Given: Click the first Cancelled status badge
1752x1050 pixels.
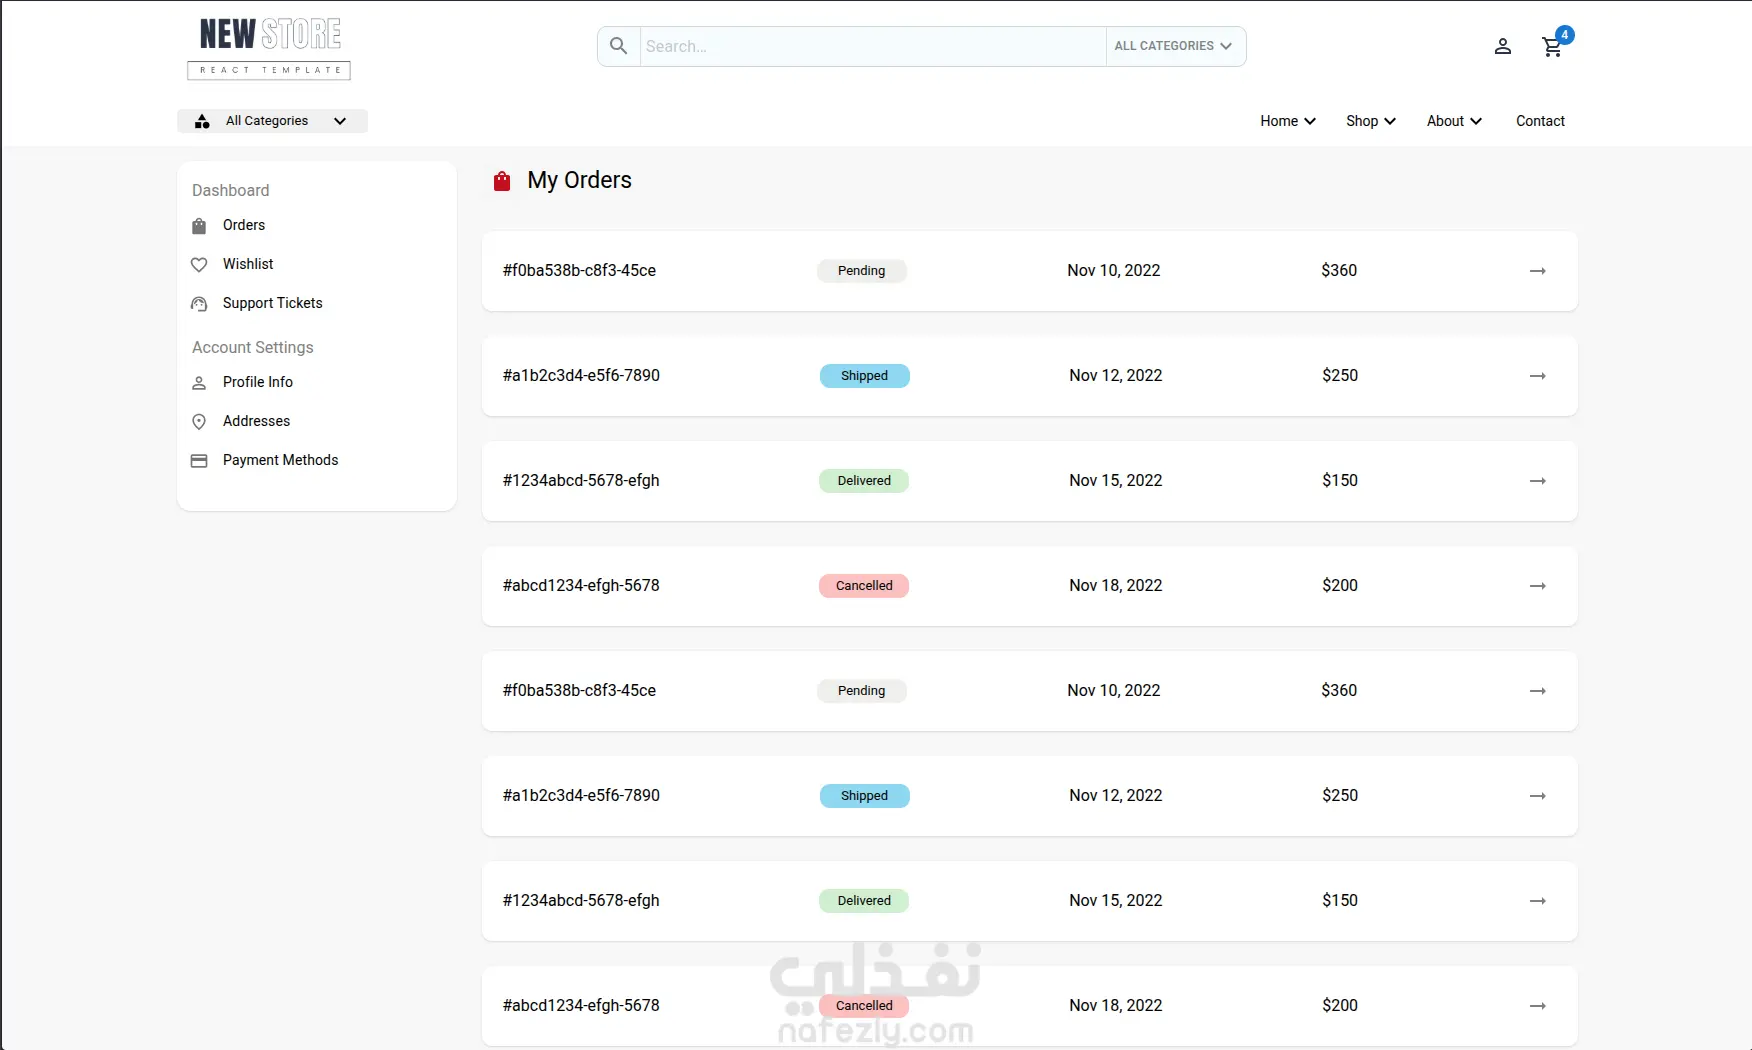Looking at the screenshot, I should click(x=864, y=586).
